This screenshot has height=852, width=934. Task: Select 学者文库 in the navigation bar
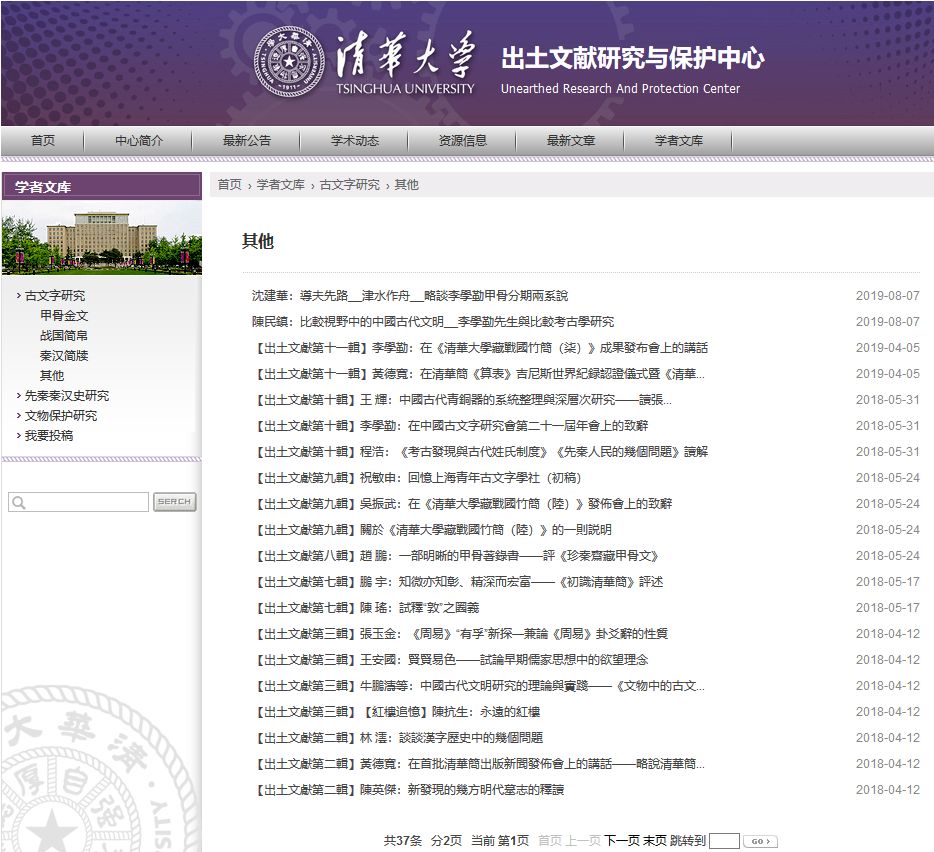tap(678, 141)
